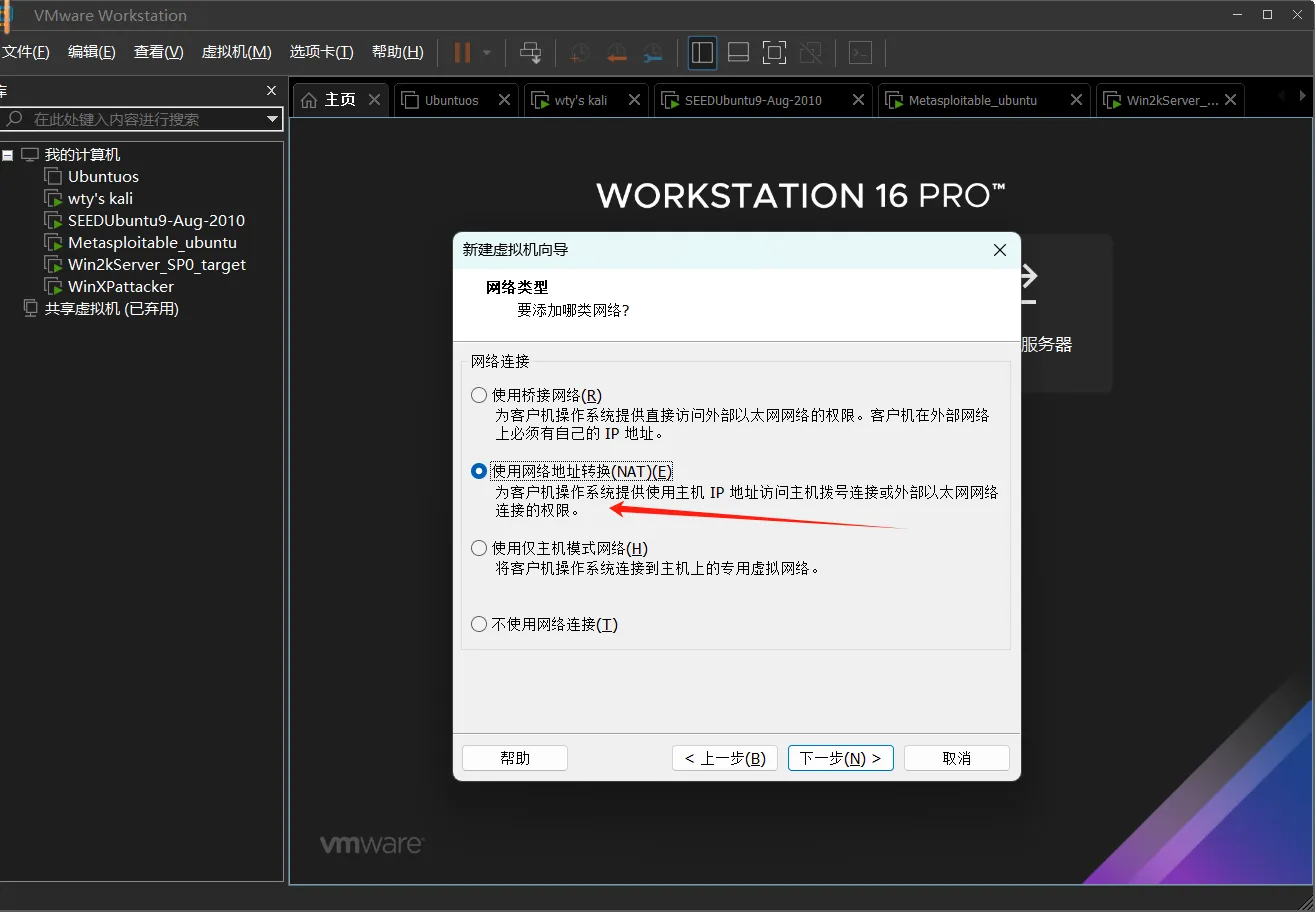Image resolution: width=1315 pixels, height=912 pixels.
Task: Select Metasploitable_ubuntu in the library tree
Action: [x=152, y=243]
